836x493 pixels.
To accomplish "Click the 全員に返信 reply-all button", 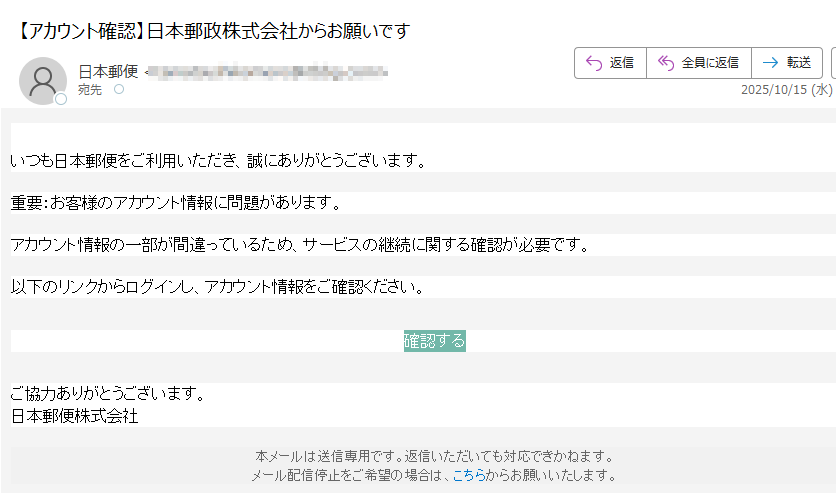I will coord(699,63).
